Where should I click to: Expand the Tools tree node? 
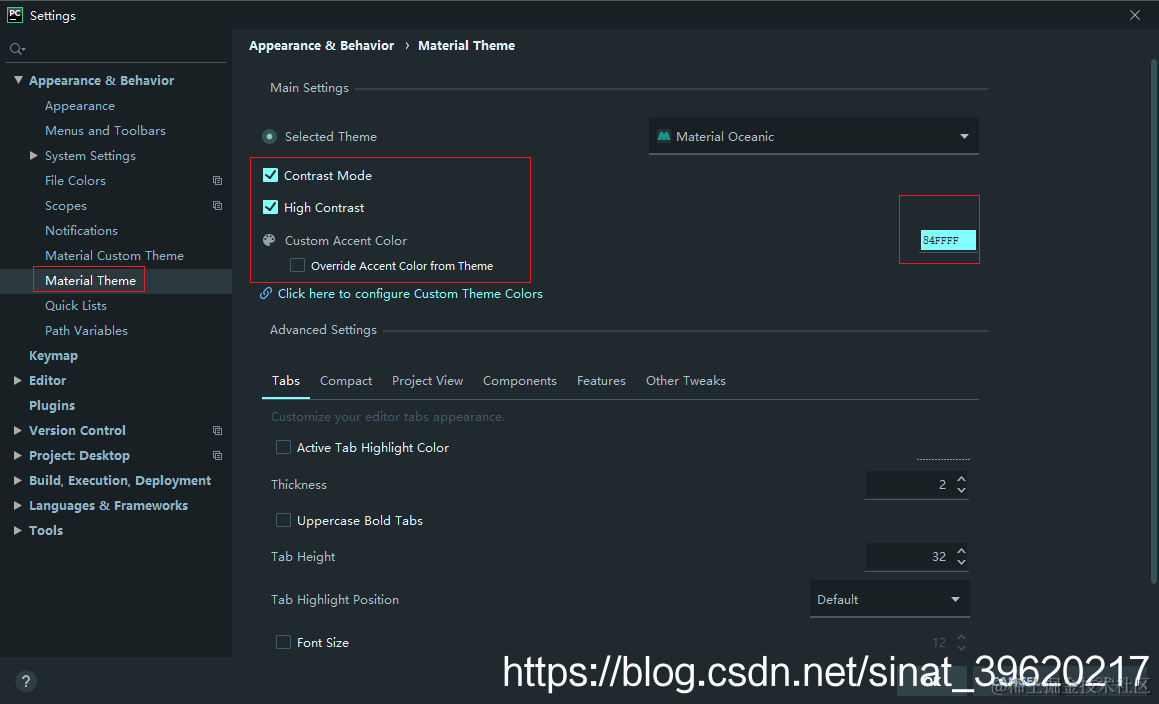coord(18,530)
